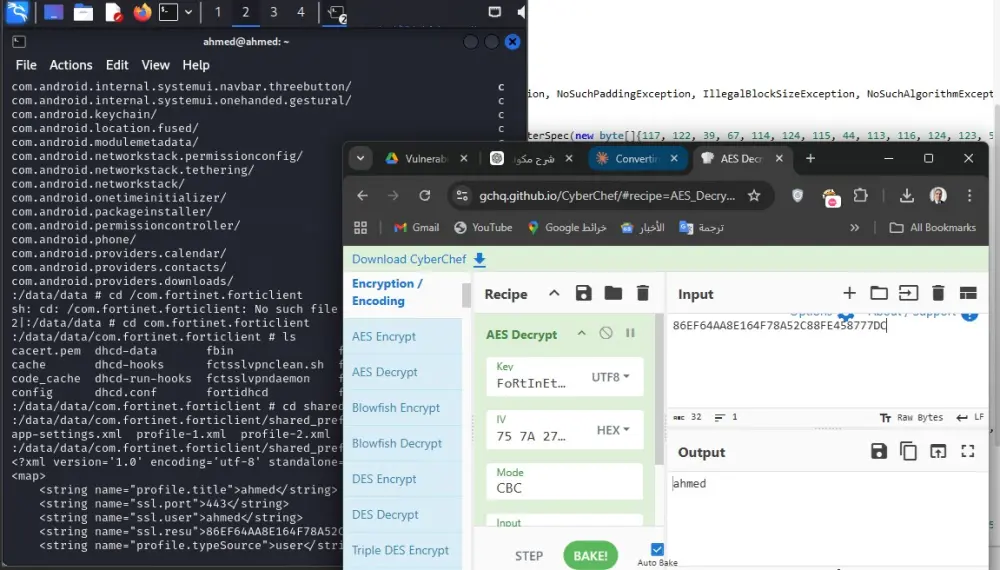Open Key format UTF8 dropdown
Screen dimensions: 1000x570
pos(610,377)
